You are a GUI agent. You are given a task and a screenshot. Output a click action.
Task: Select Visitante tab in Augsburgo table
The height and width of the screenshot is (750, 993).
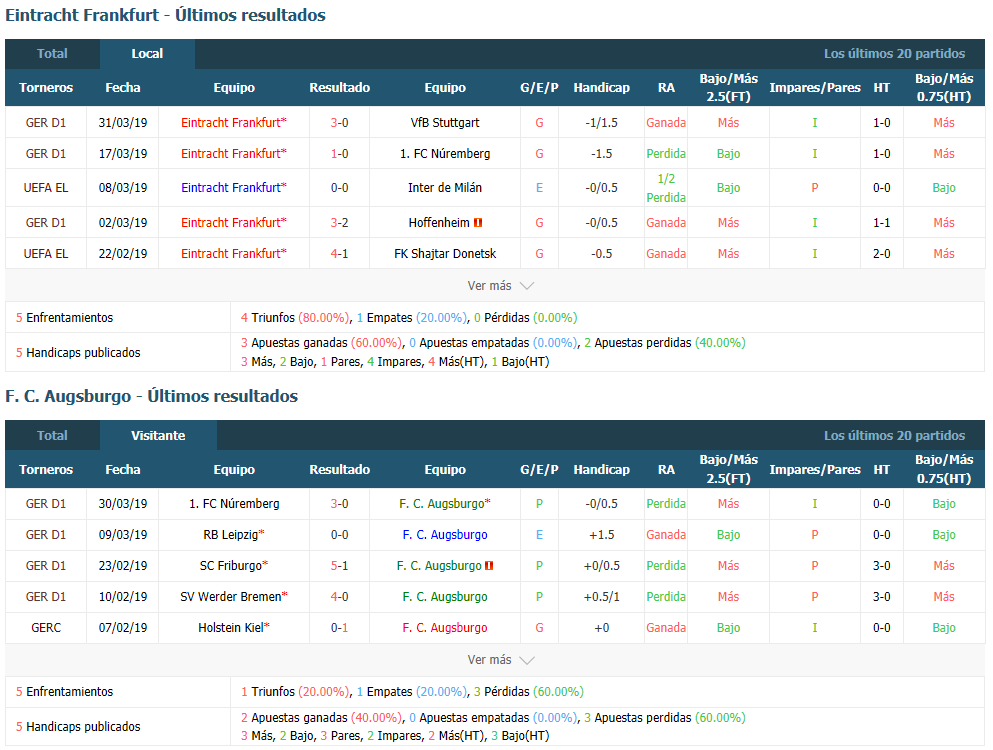tap(158, 436)
